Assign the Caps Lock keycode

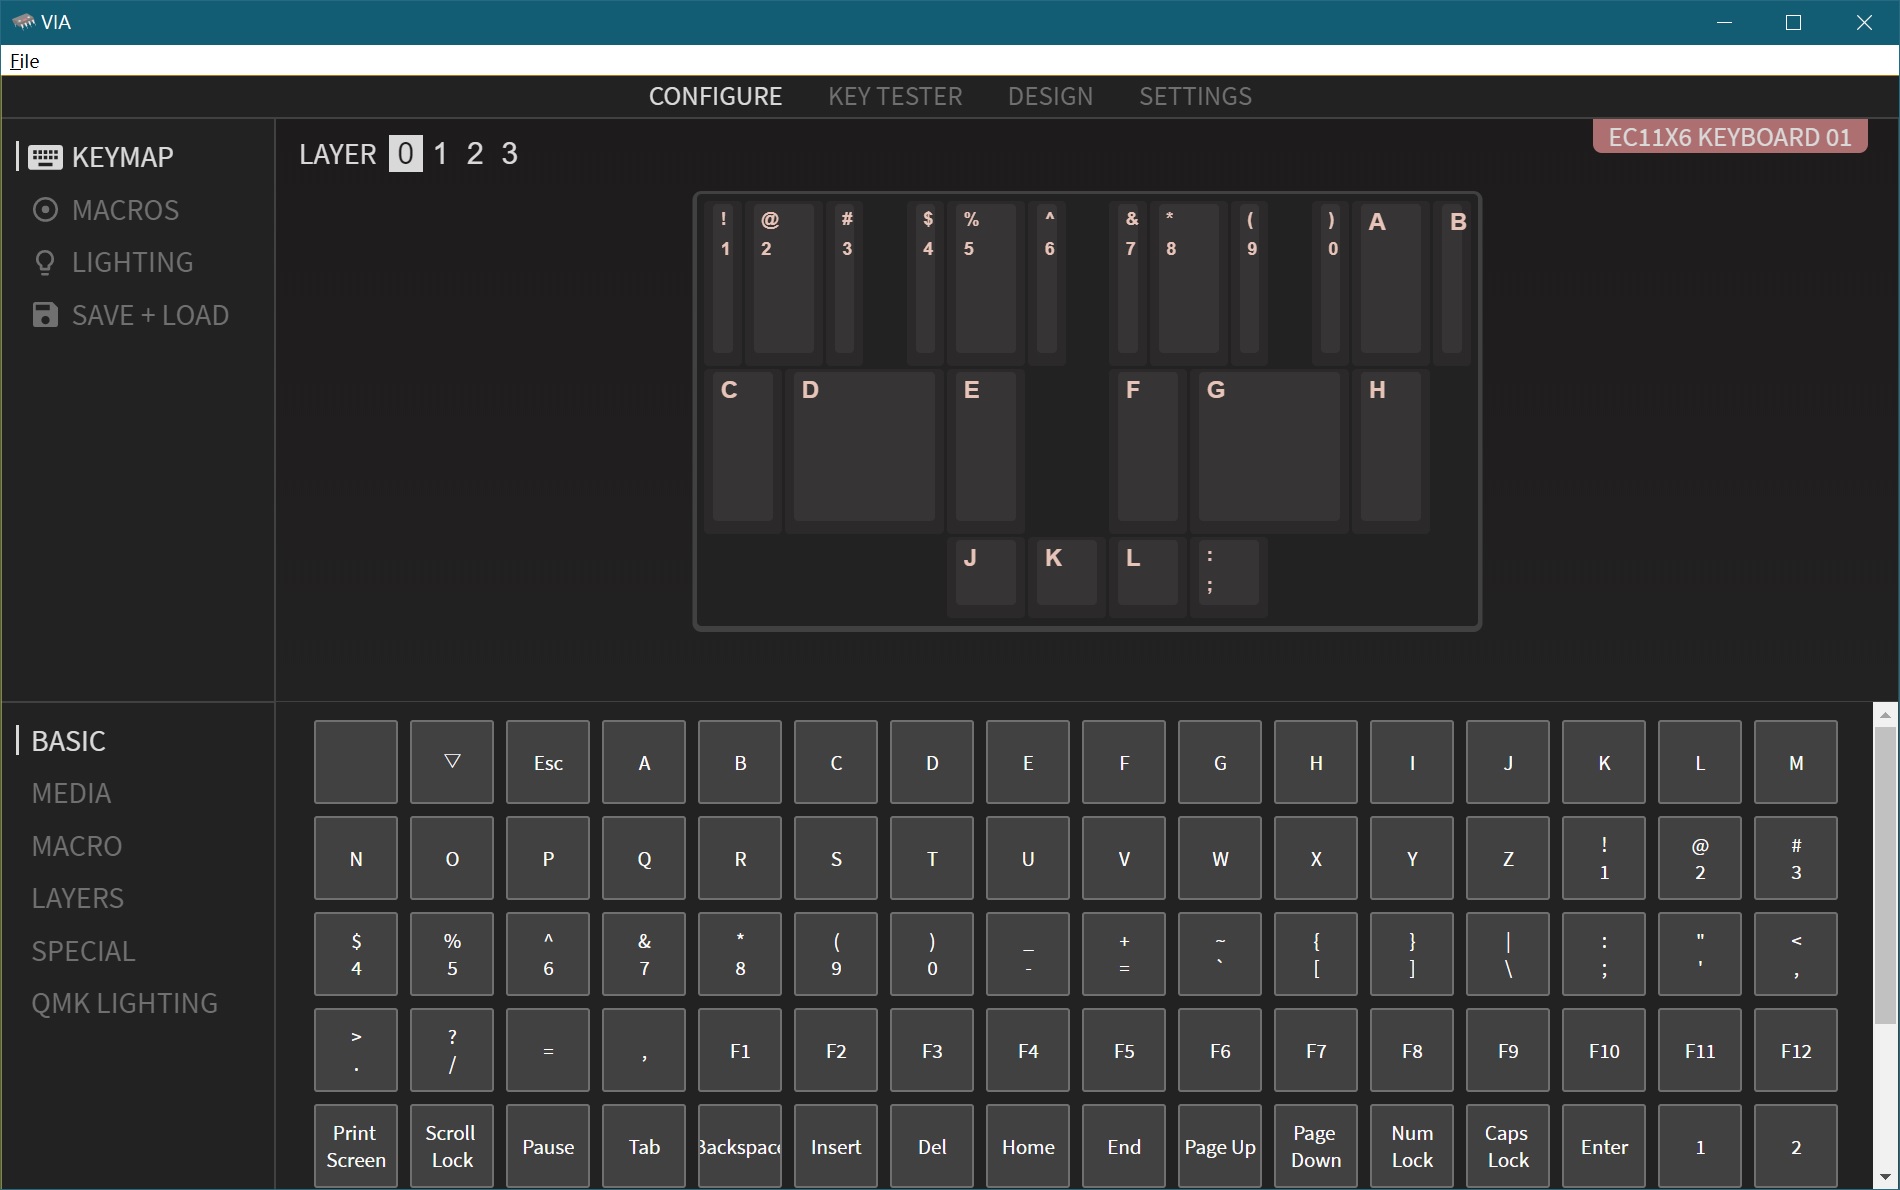click(1508, 1146)
